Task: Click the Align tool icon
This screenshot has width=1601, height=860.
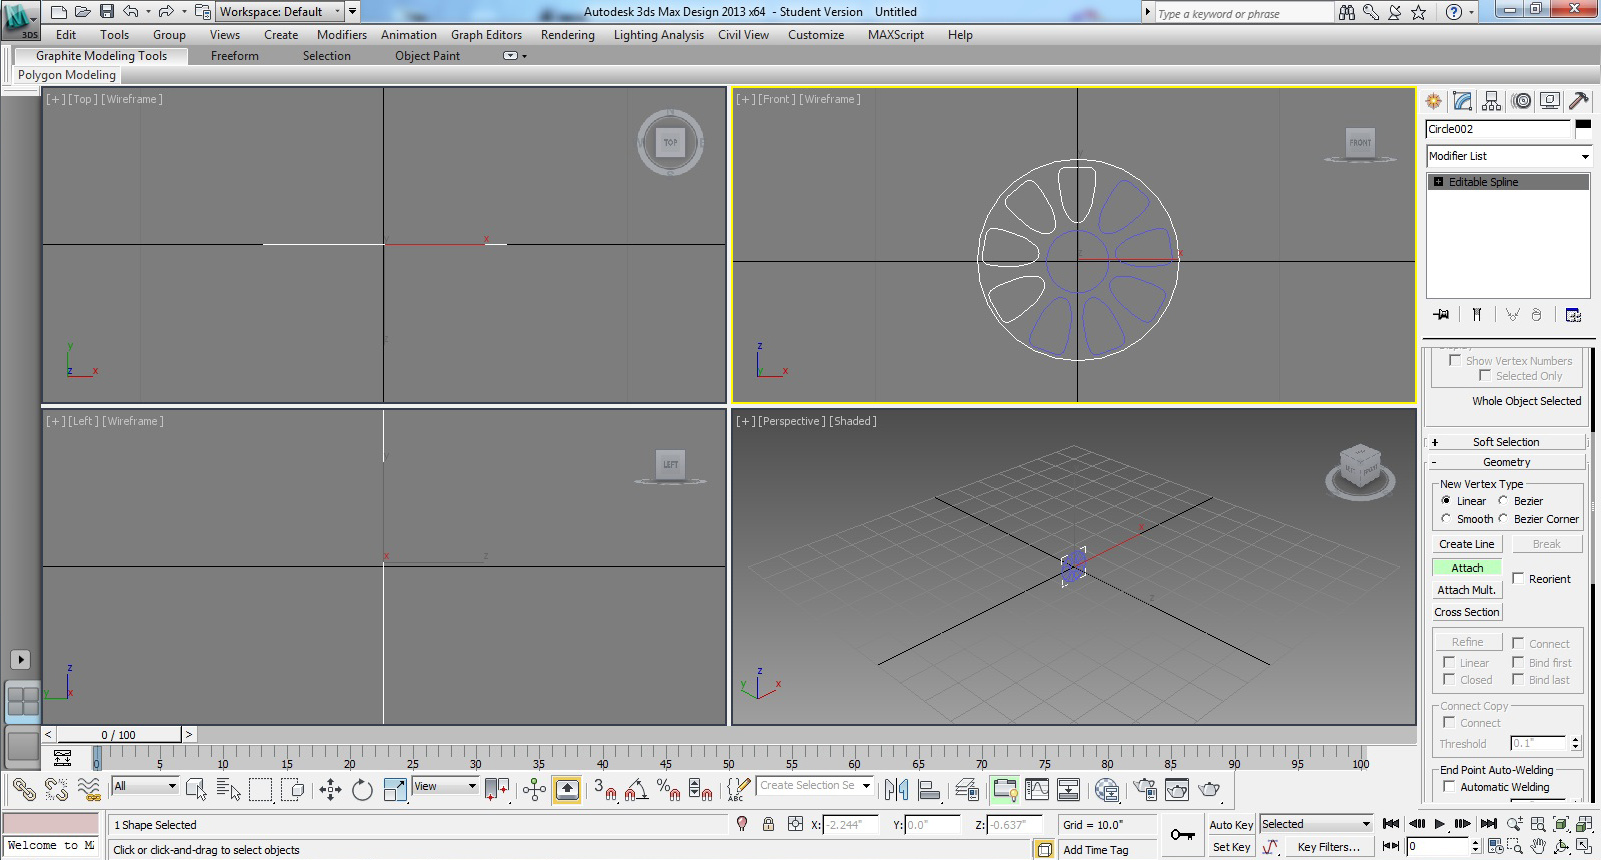Action: (929, 790)
